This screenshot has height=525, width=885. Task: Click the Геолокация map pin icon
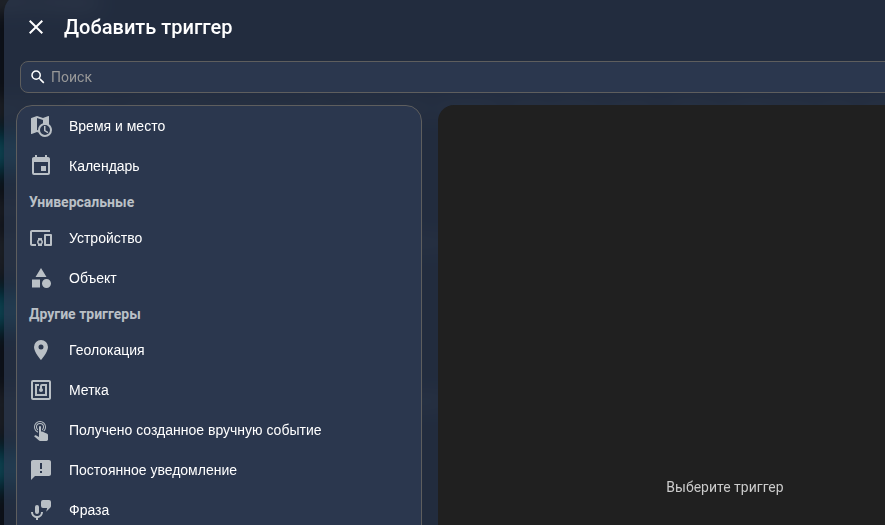[x=41, y=350]
